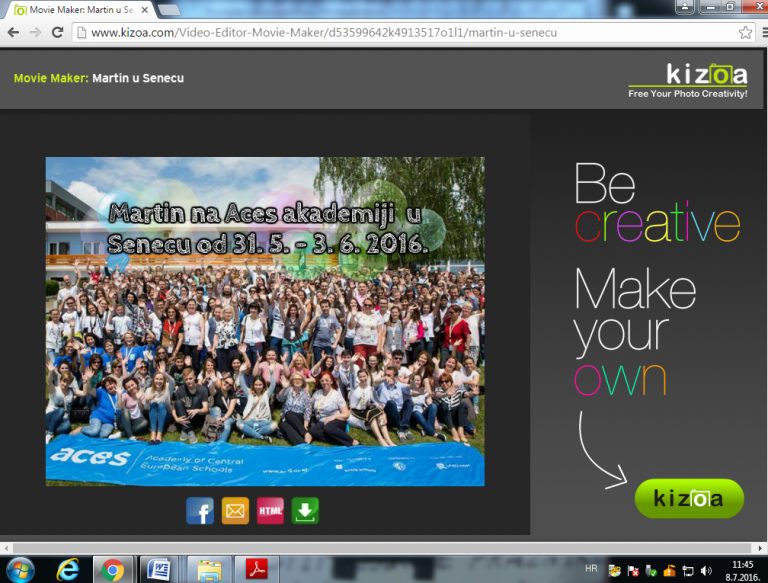Open Adobe Reader from the taskbar

click(256, 569)
